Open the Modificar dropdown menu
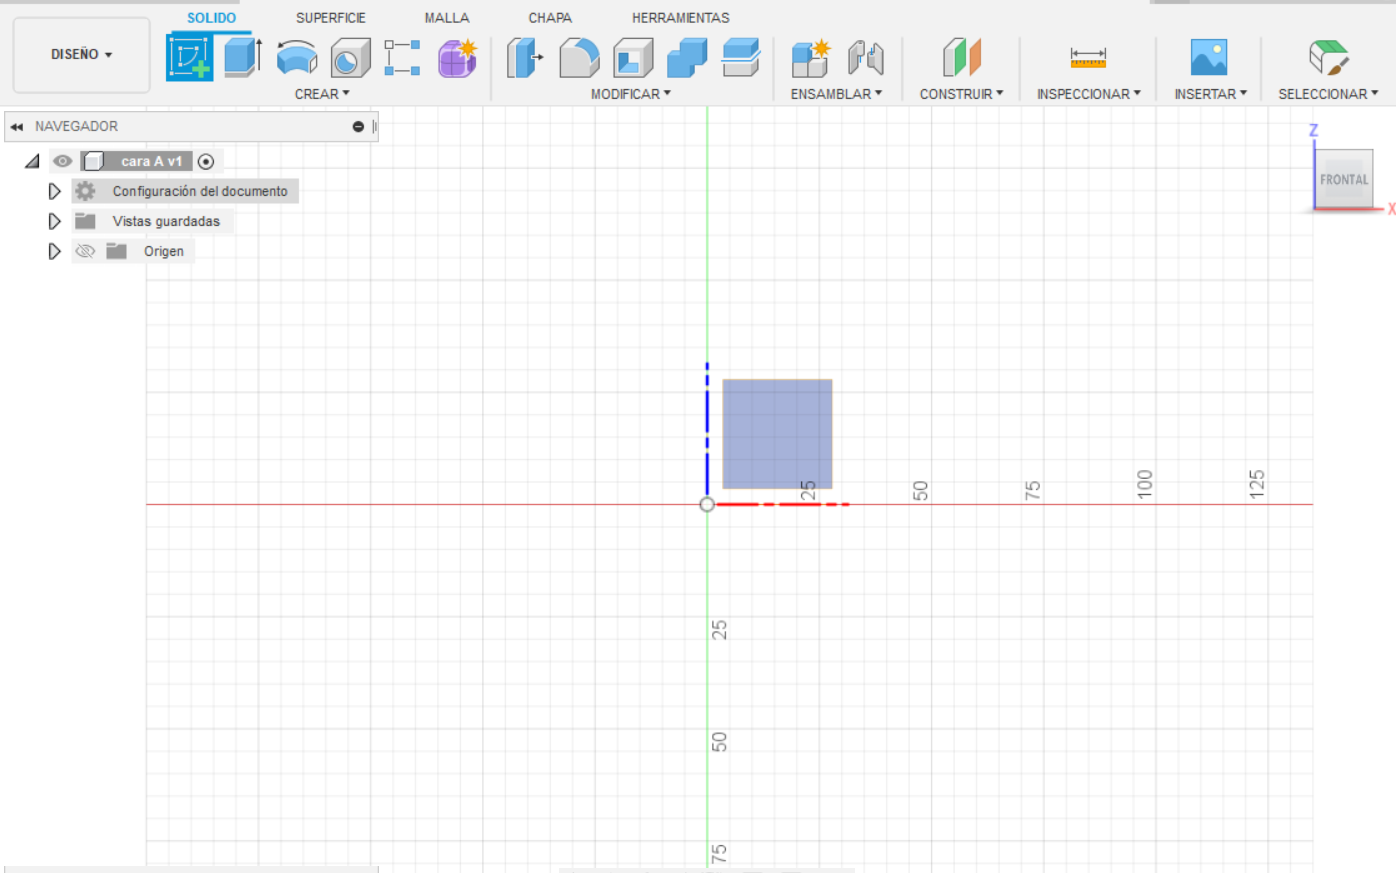The width and height of the screenshot is (1396, 873). 631,94
